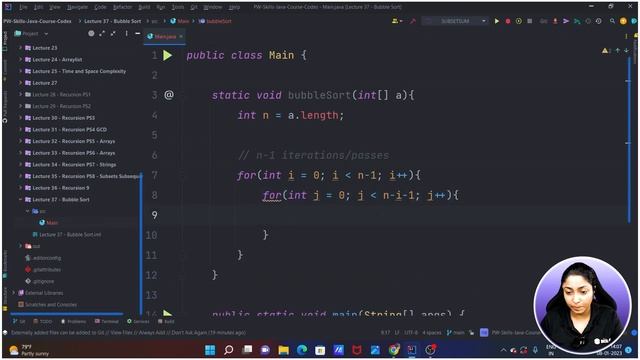
Task: Open Problems tool window tab
Action: pyautogui.click(x=73, y=321)
